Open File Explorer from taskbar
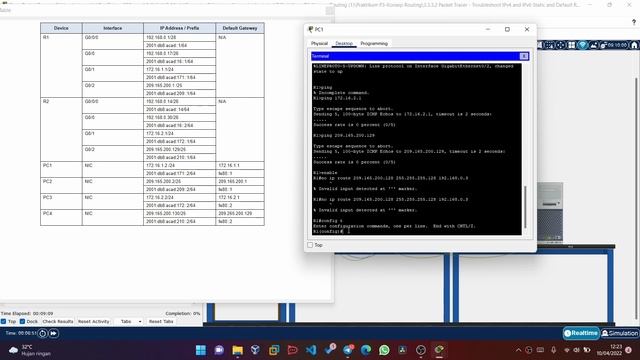This screenshot has height=360, width=640. point(237,350)
